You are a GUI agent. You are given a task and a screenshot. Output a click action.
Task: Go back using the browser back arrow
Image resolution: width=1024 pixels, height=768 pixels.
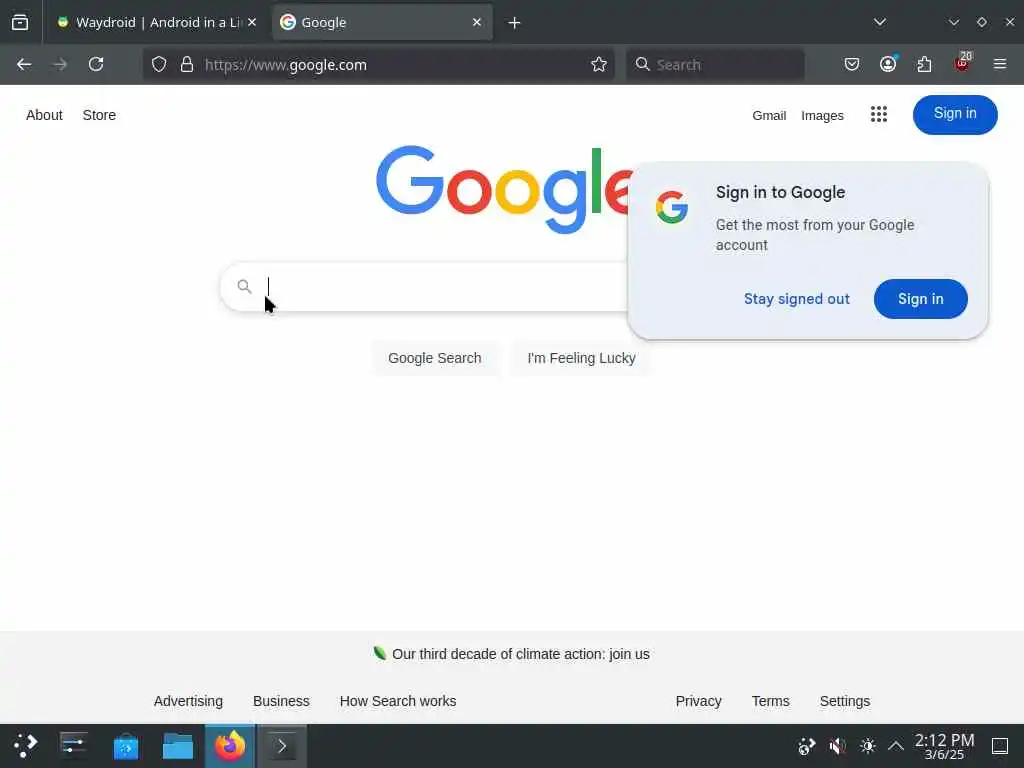(24, 64)
